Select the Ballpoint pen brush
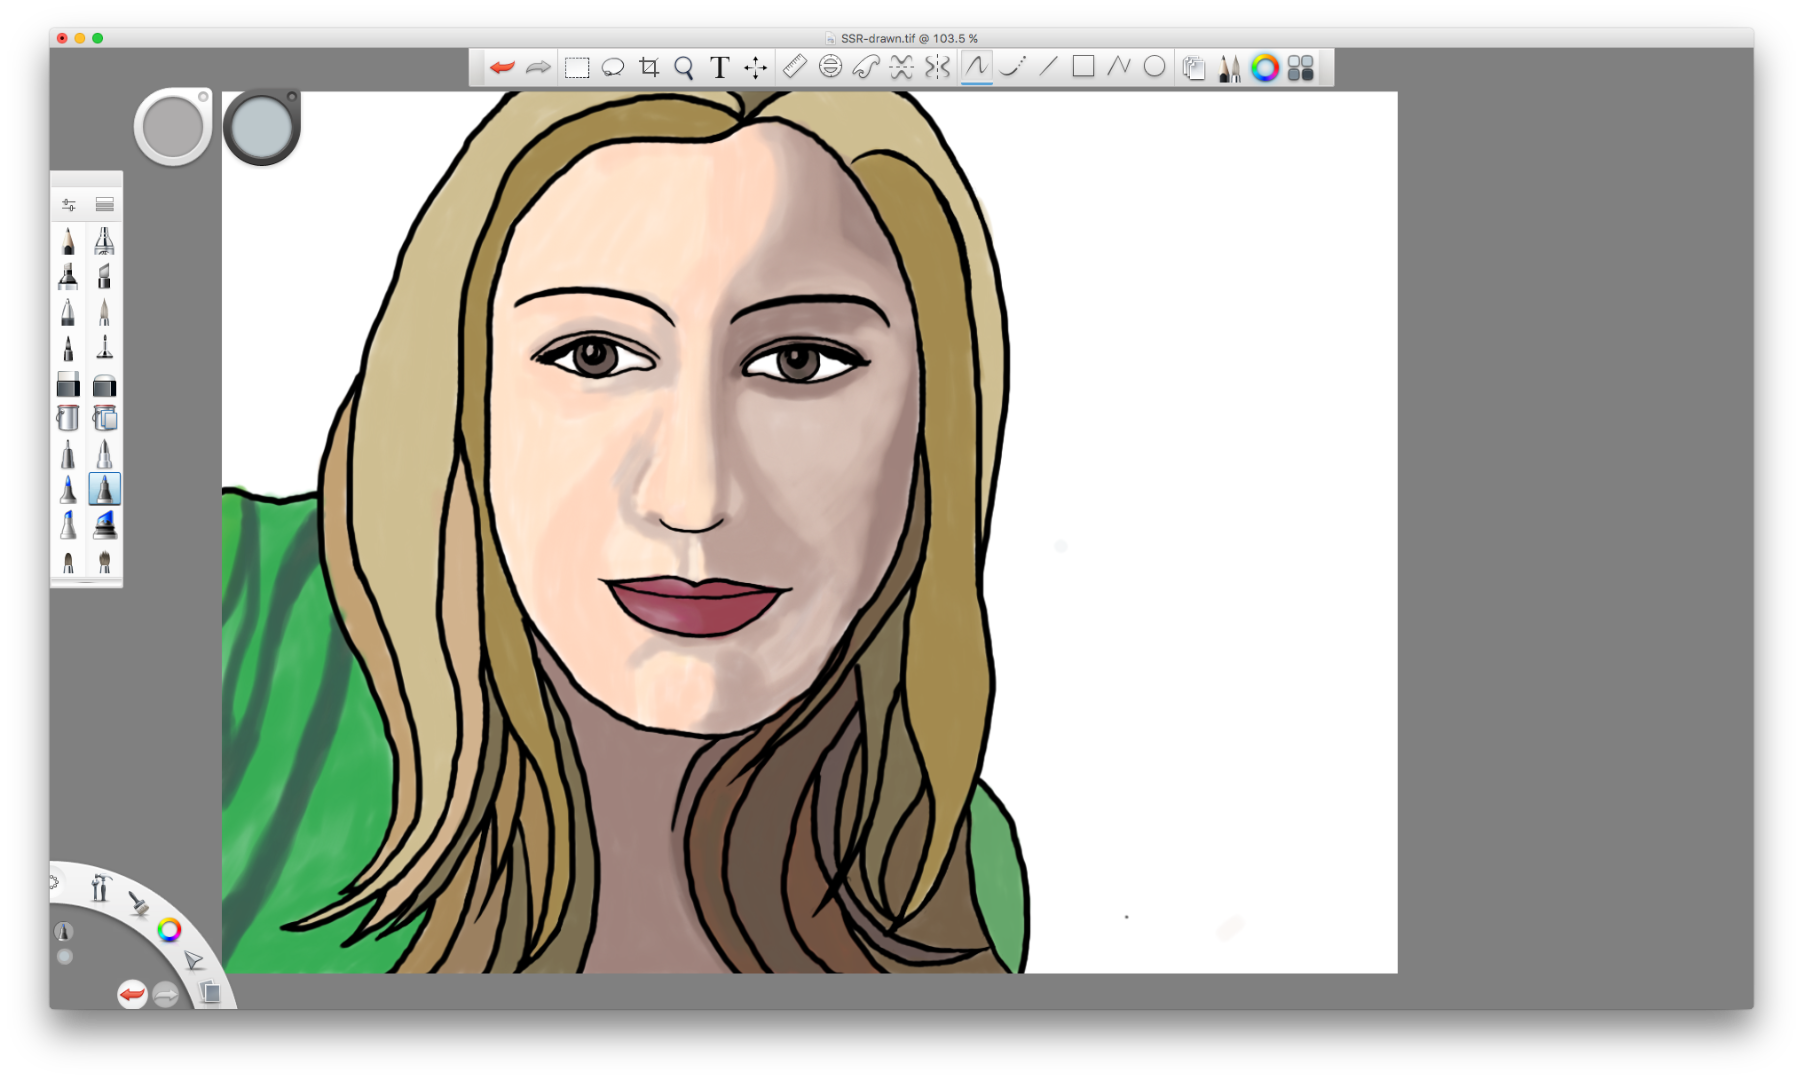 tap(68, 312)
